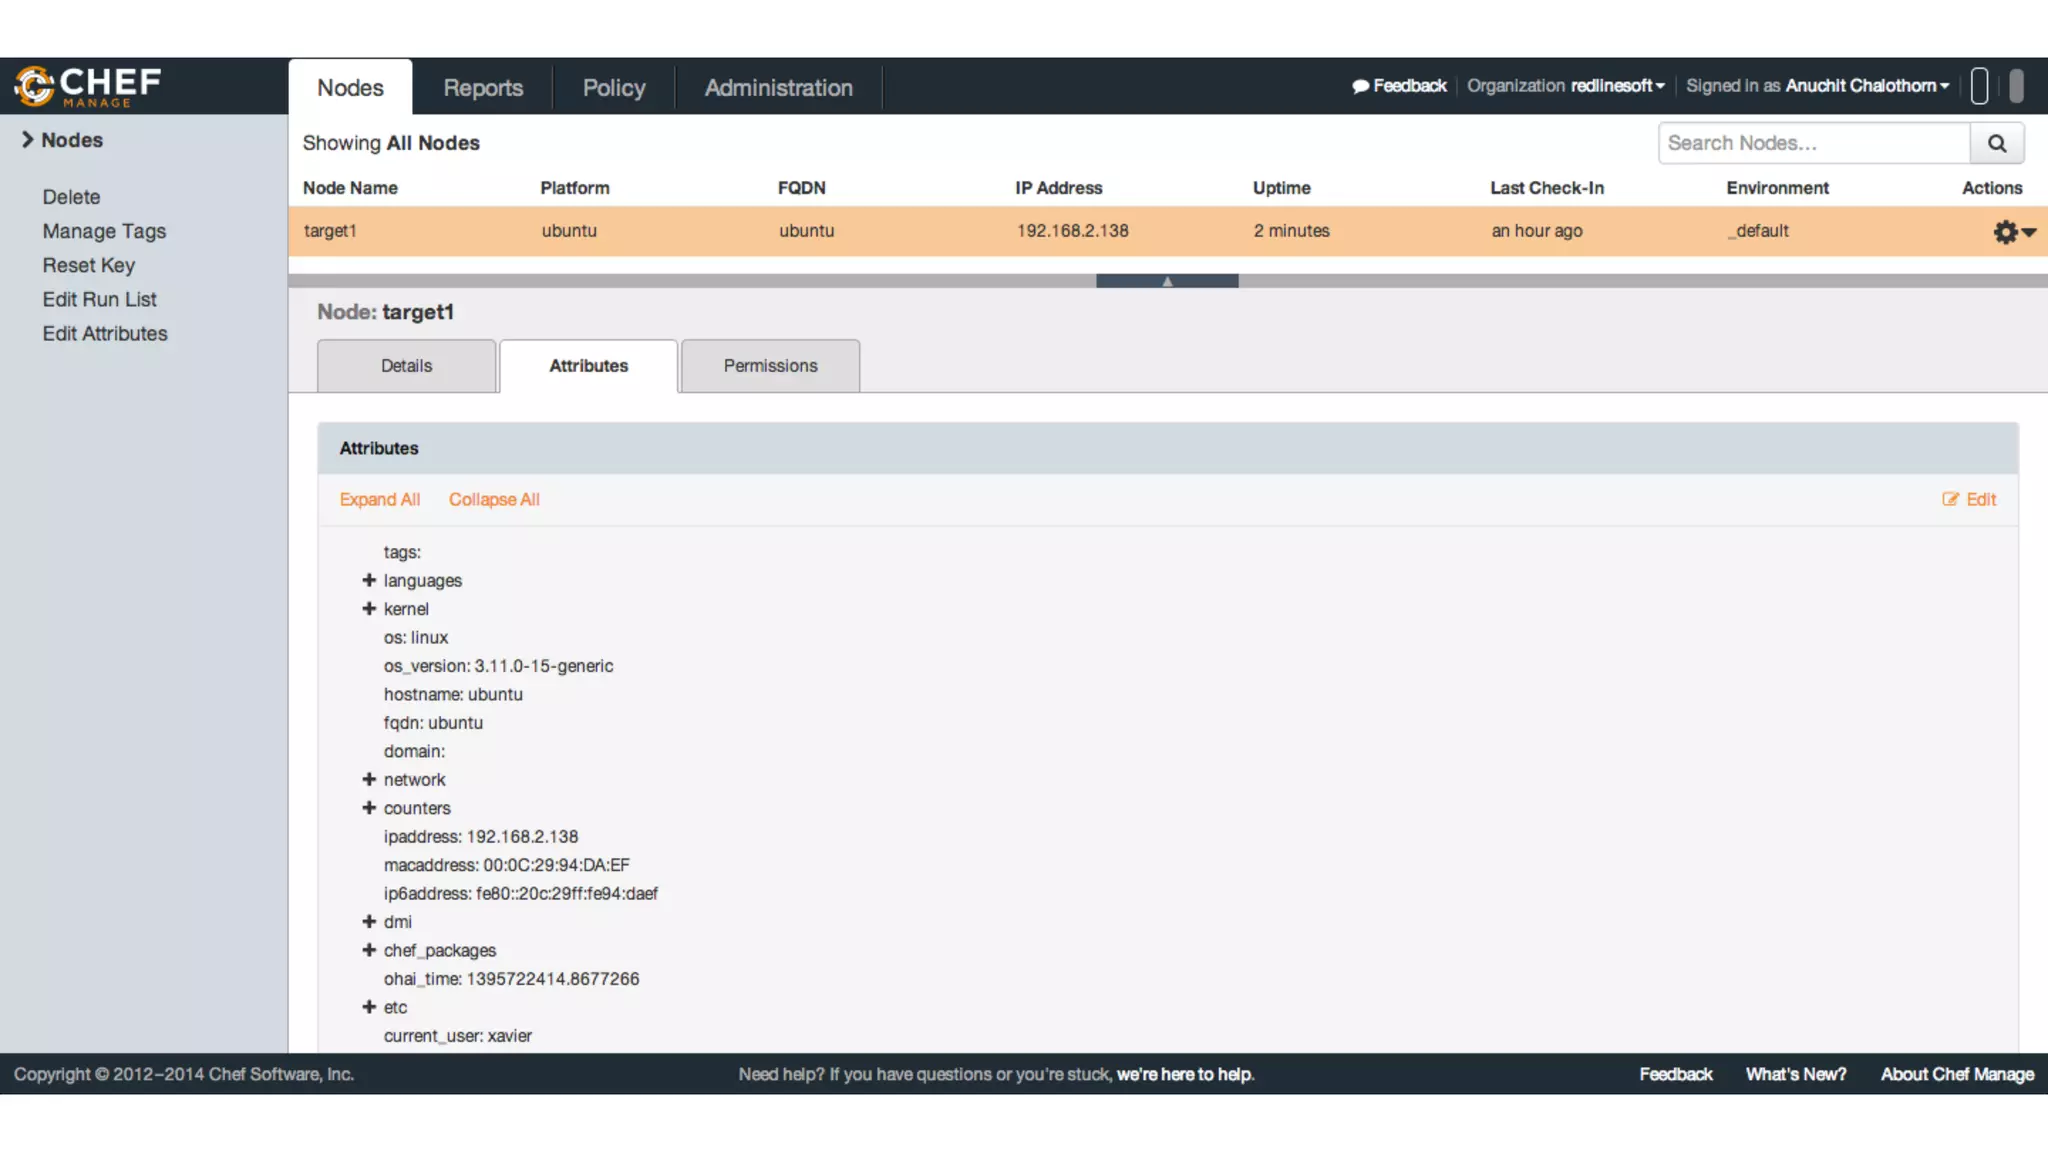Open the Reports main tab
Image resolution: width=2048 pixels, height=1152 pixels.
pos(483,87)
